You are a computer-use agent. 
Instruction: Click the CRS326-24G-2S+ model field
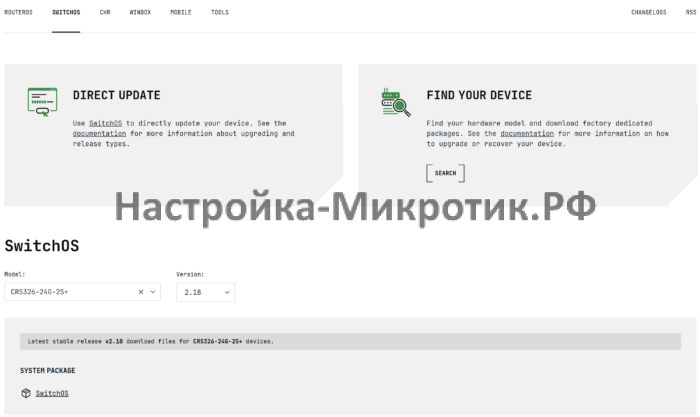click(82, 292)
